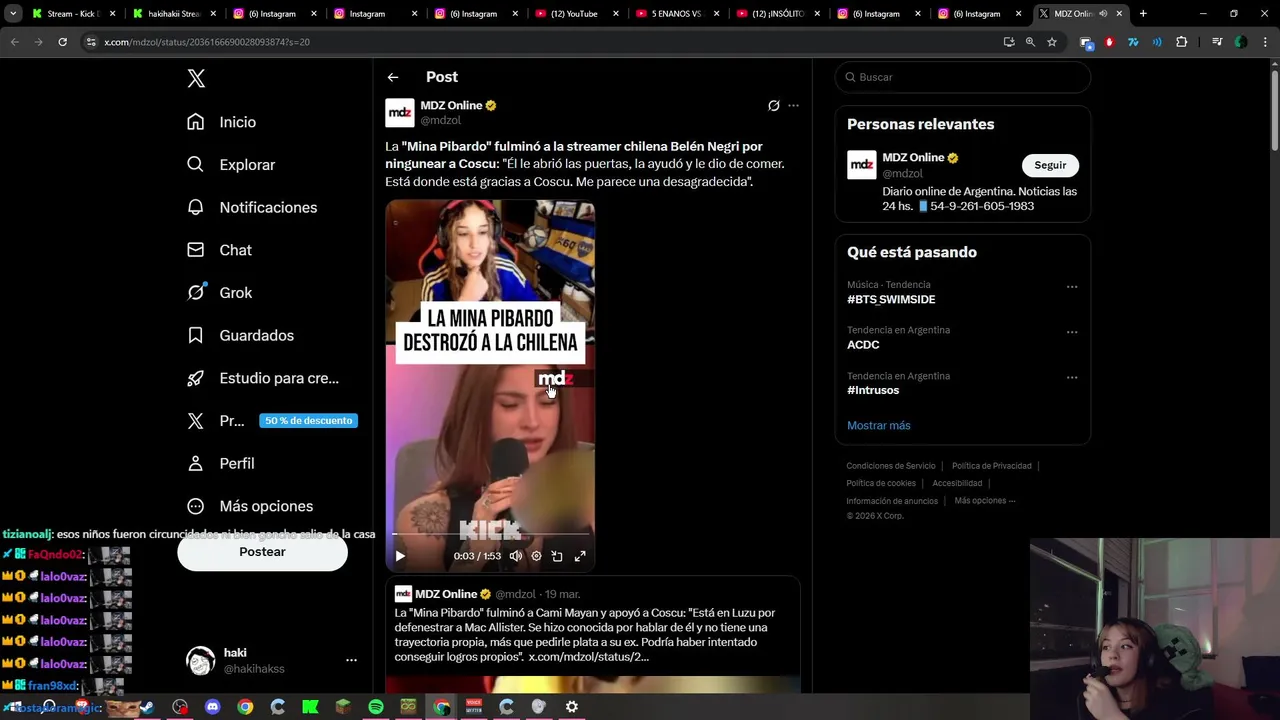Mute the MDZ Online tab audio icon
The width and height of the screenshot is (1280, 720).
pyautogui.click(x=1103, y=14)
